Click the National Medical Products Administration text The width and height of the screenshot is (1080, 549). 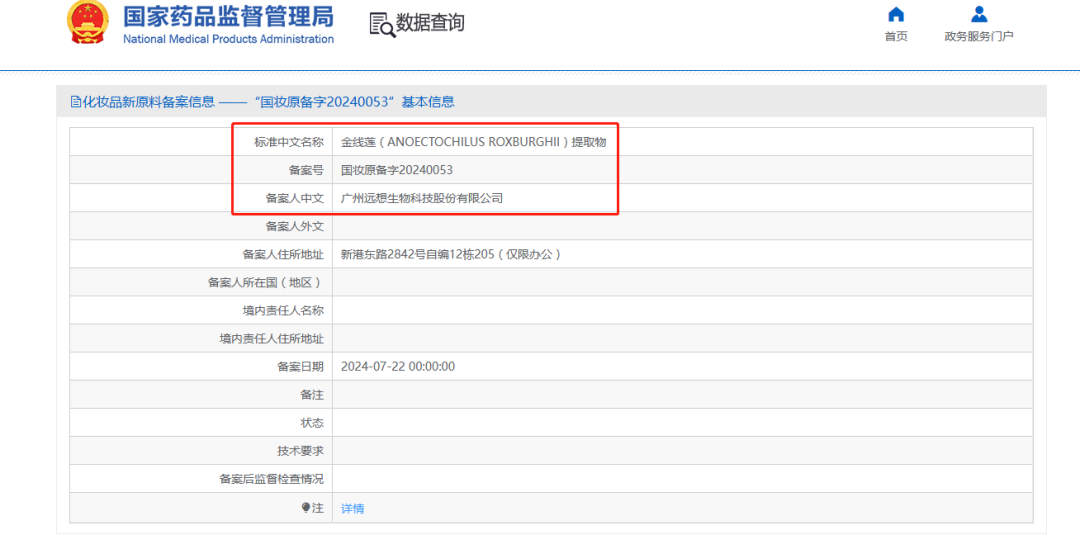[x=228, y=39]
